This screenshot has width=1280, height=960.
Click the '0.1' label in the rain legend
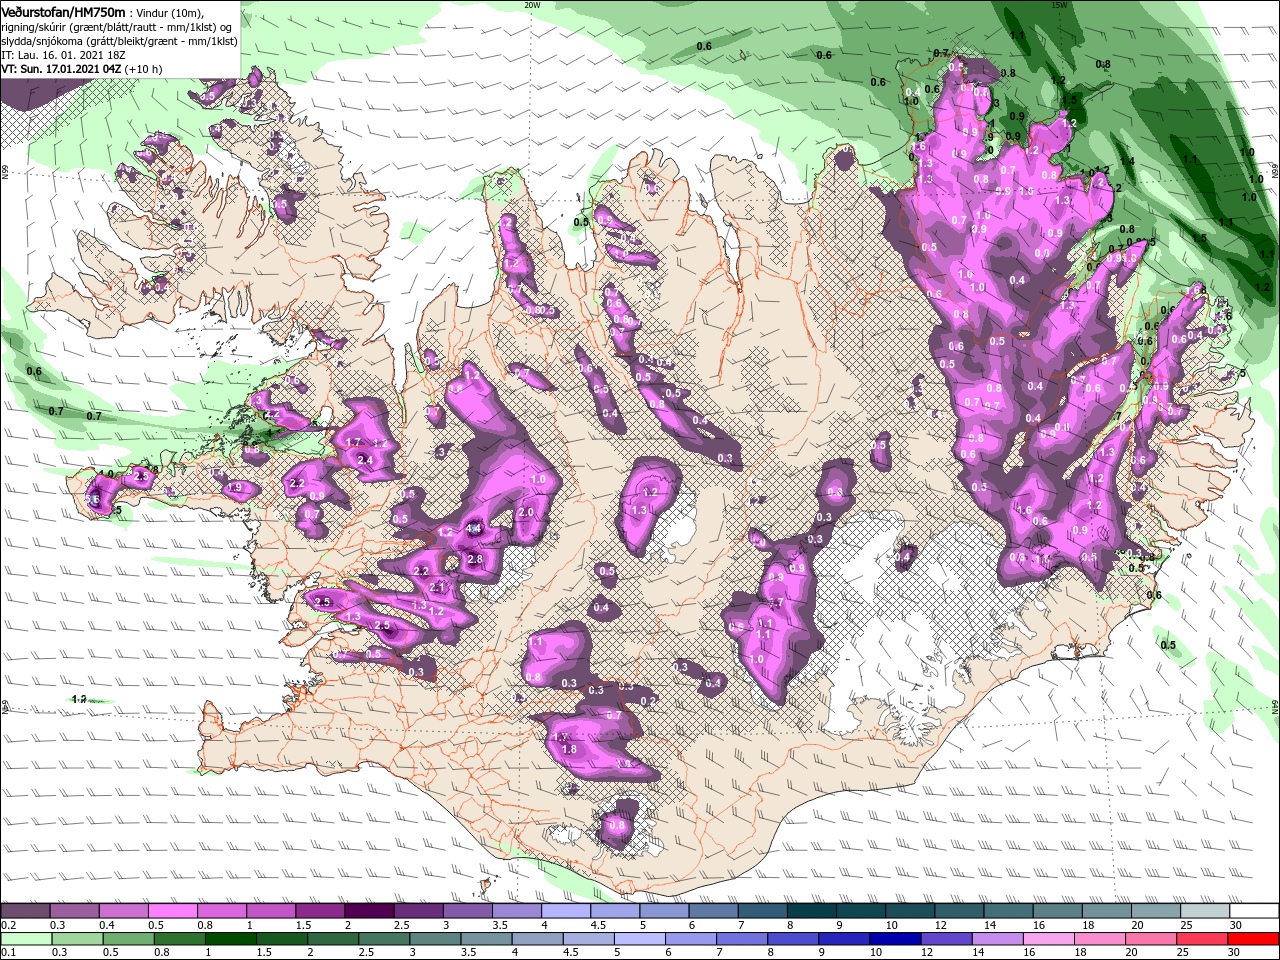tap(8, 952)
